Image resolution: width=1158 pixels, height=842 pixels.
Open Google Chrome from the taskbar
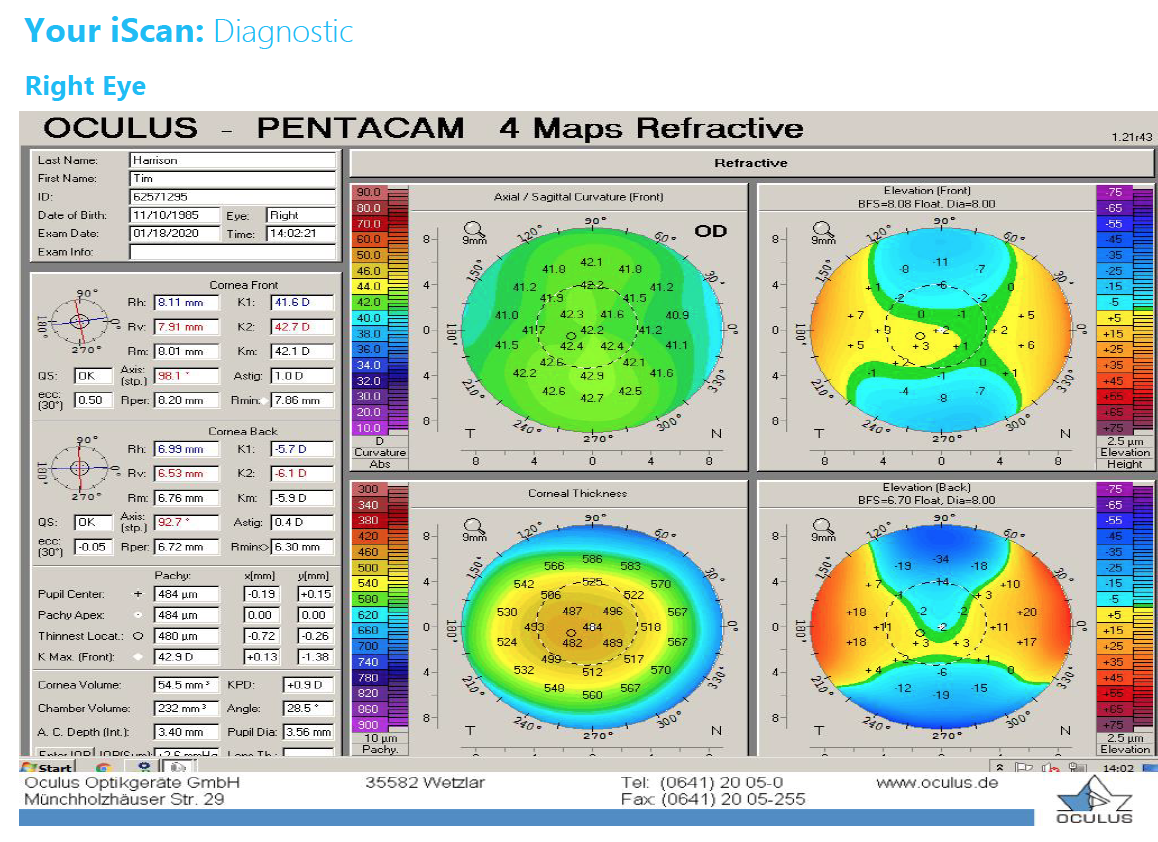click(x=103, y=767)
